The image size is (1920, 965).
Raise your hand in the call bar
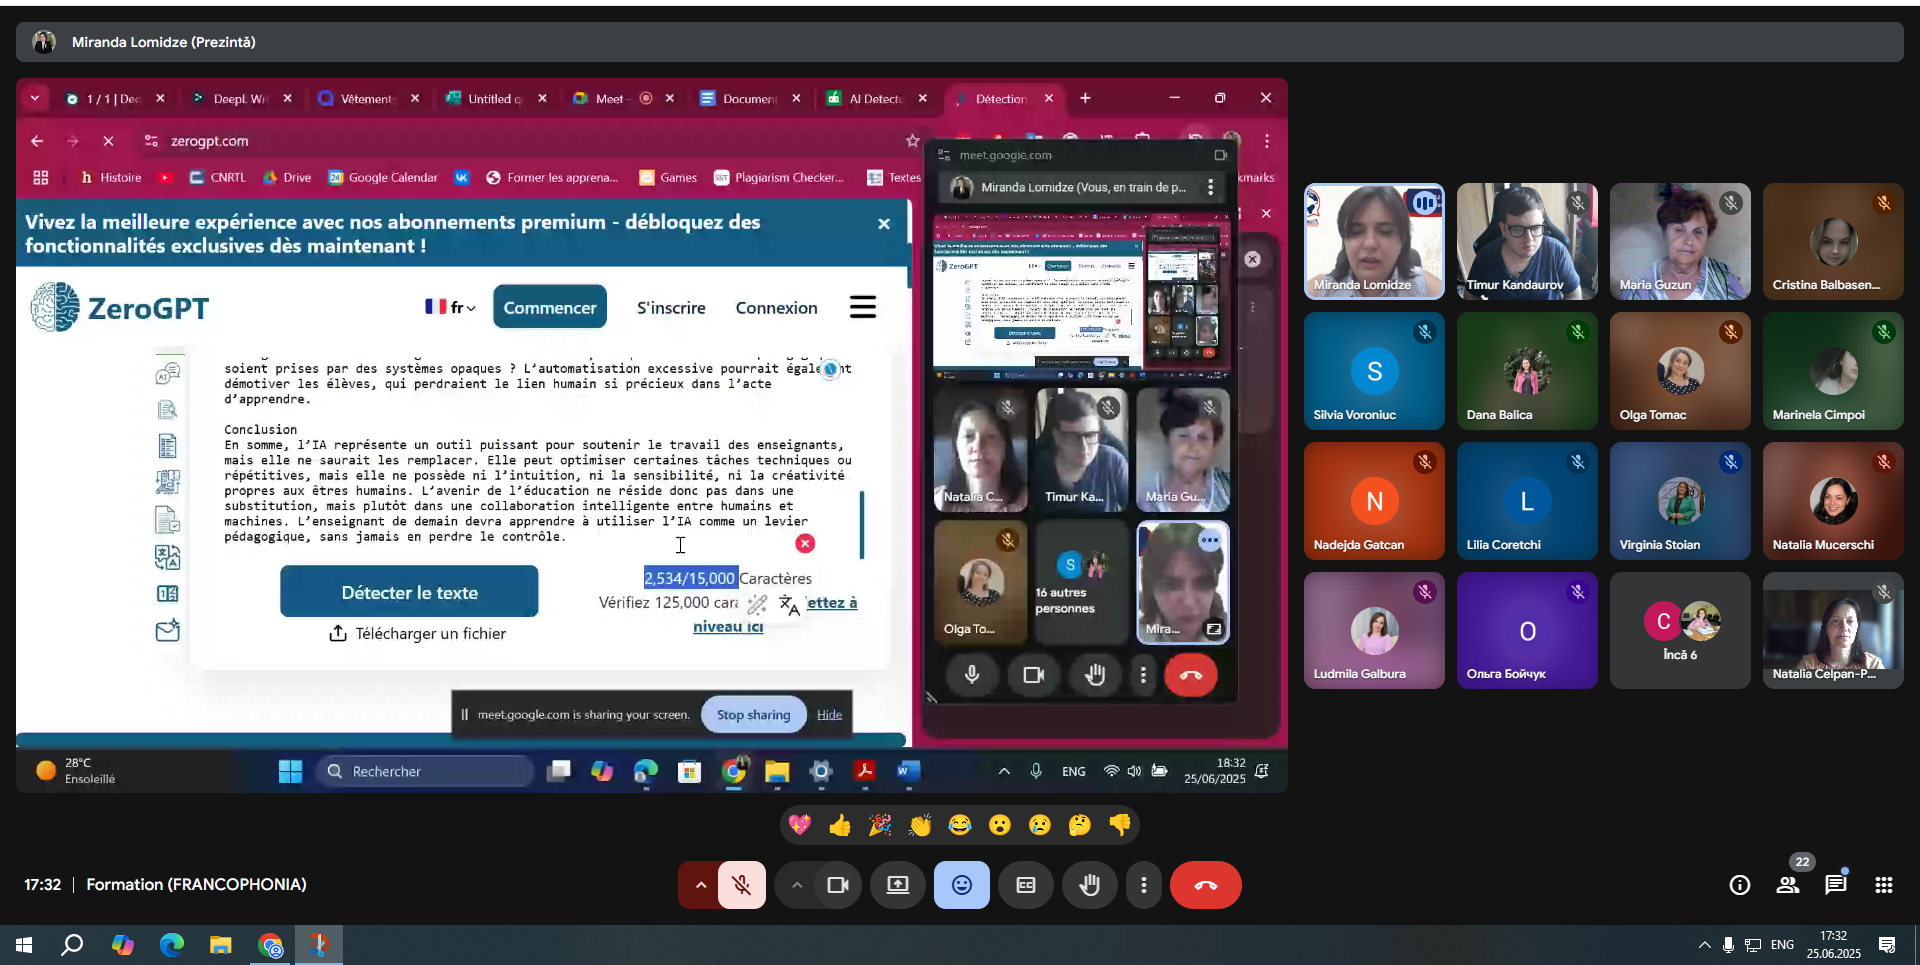pyautogui.click(x=1089, y=885)
